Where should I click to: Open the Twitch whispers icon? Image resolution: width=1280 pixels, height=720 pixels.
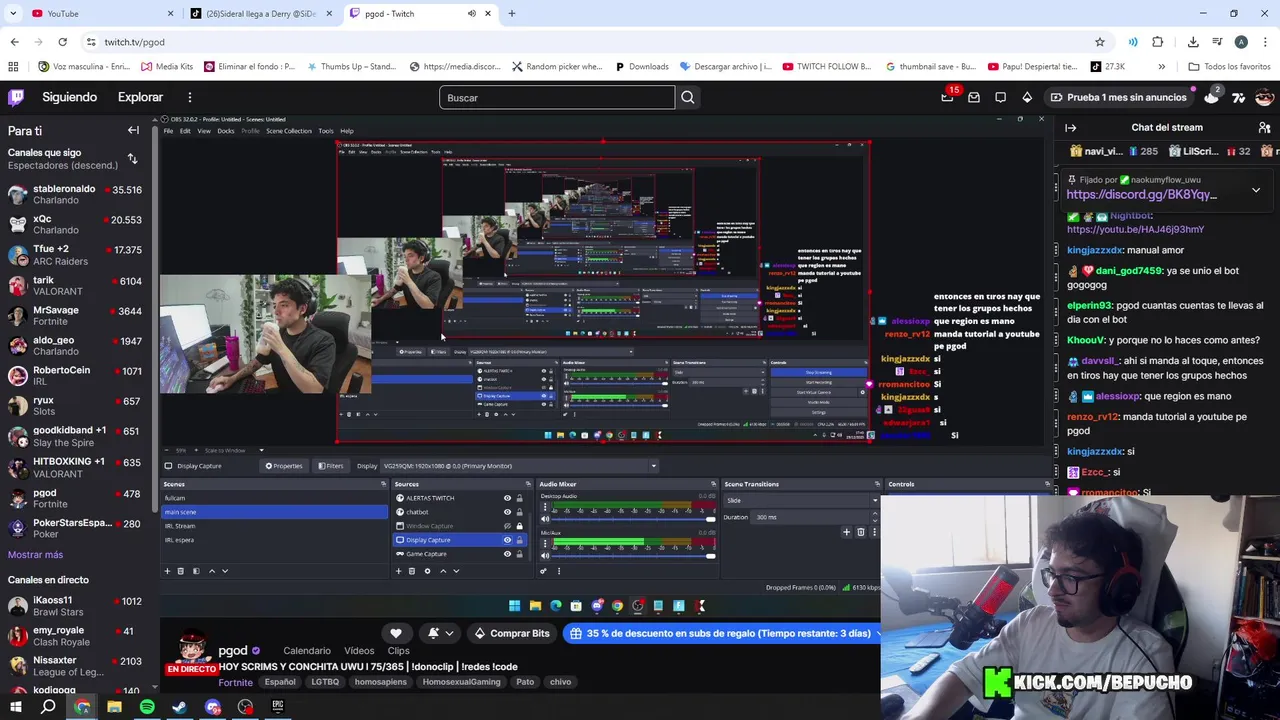(x=1000, y=97)
